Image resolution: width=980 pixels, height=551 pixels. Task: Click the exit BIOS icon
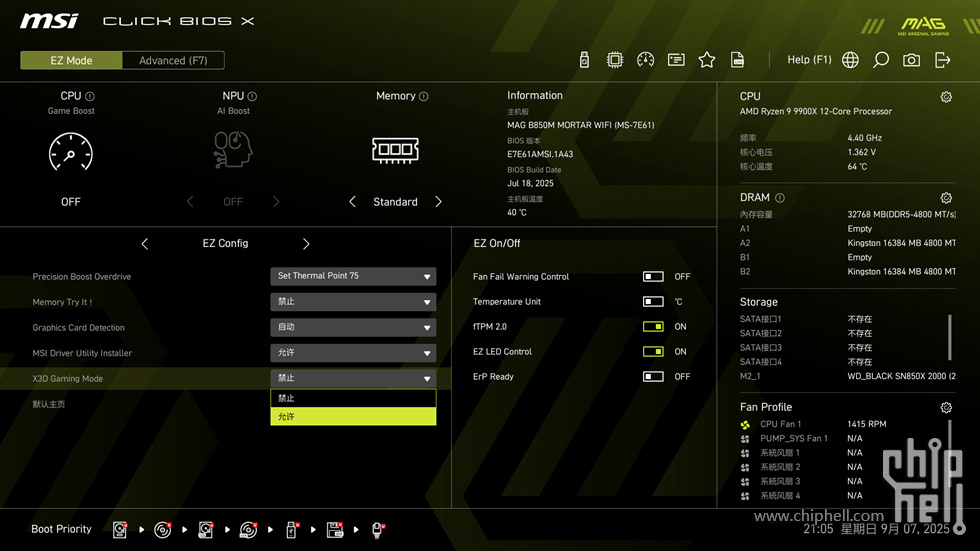point(942,60)
